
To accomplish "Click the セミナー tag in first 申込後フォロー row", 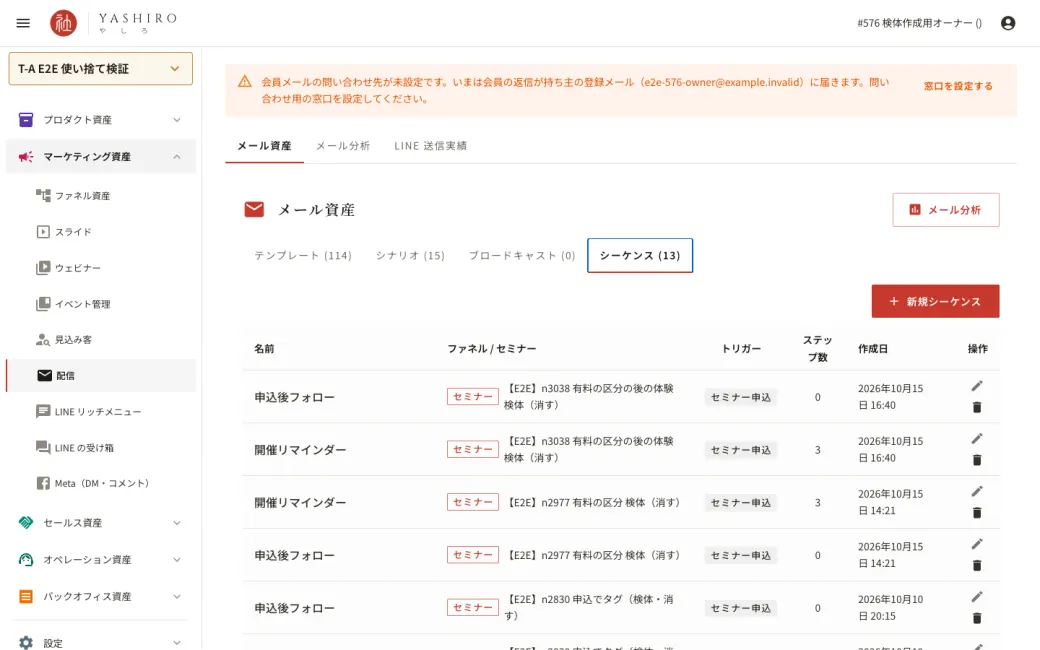I will point(472,397).
